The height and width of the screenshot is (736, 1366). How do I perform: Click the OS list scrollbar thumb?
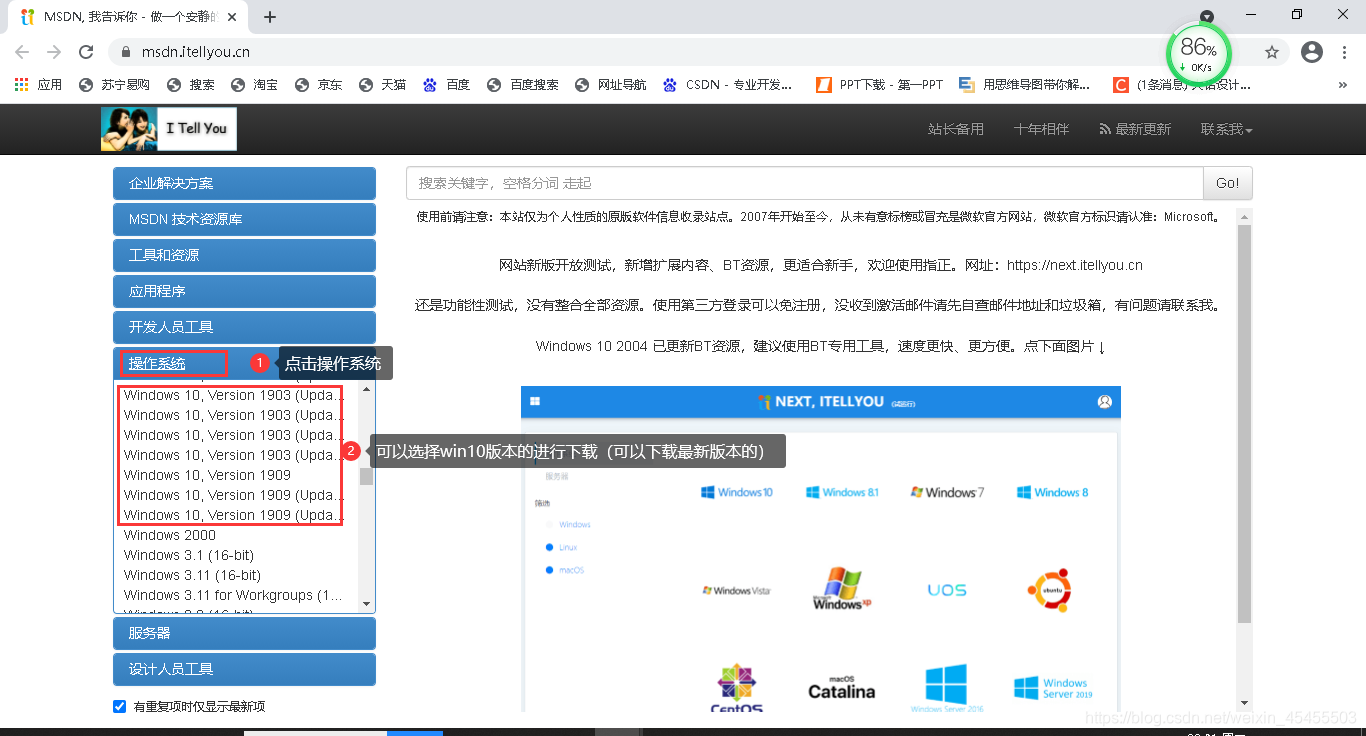tap(366, 476)
